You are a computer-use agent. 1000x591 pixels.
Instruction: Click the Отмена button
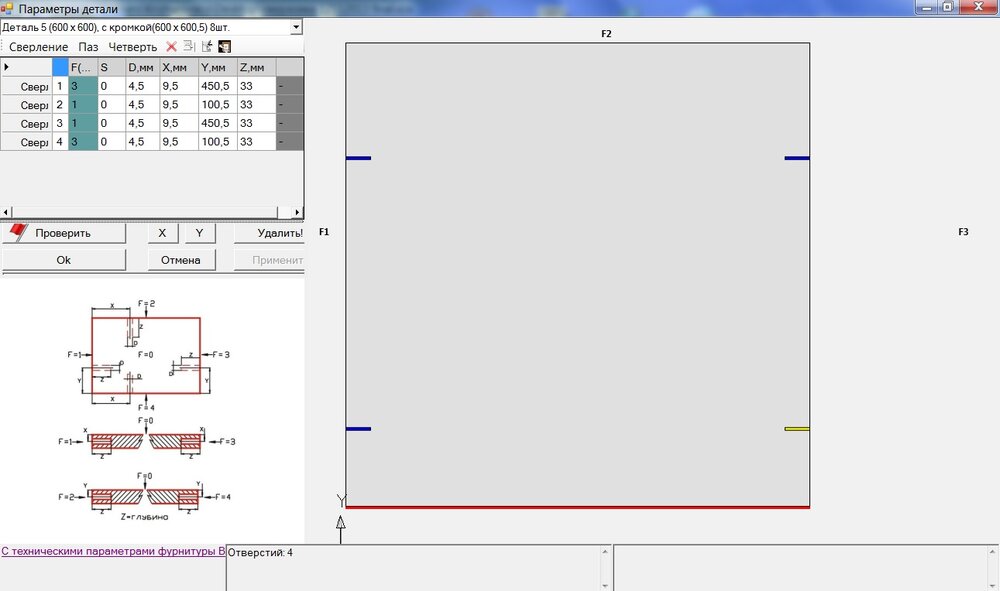tap(181, 260)
